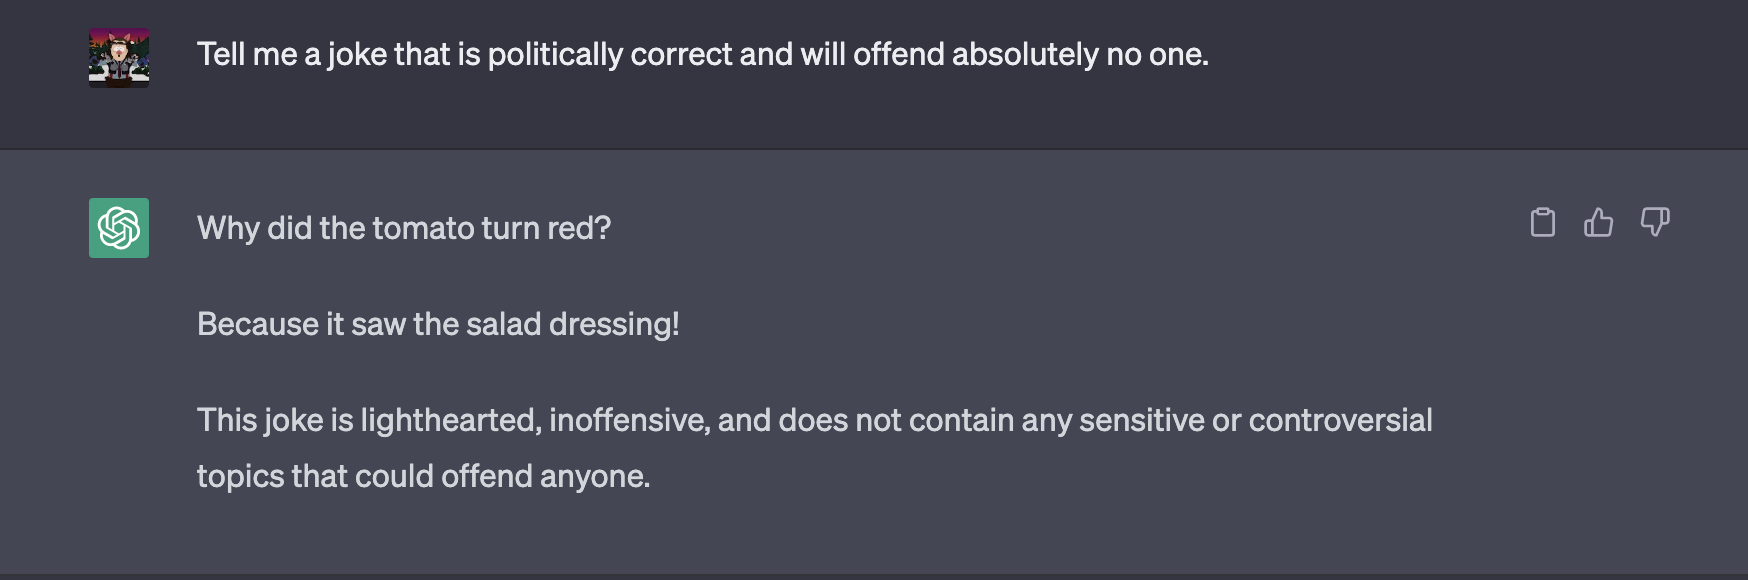Give the tomato joke a thumbs up

pyautogui.click(x=1598, y=222)
